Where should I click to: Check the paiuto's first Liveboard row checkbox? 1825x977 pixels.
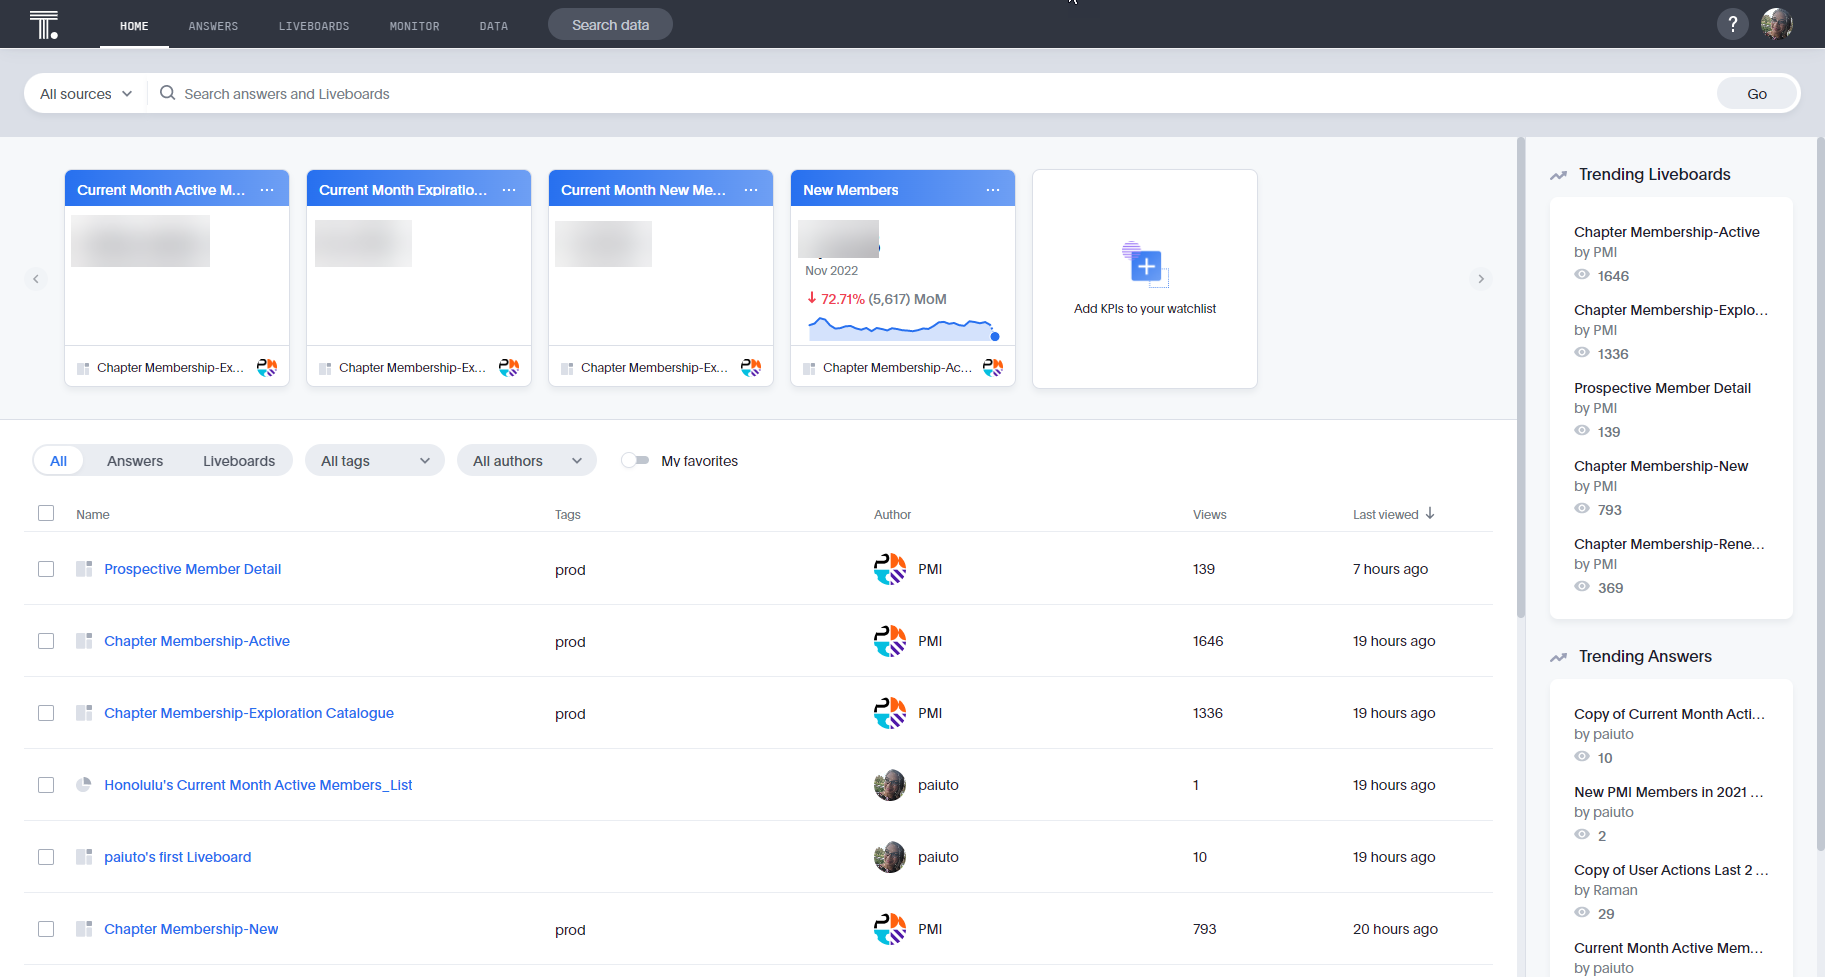(x=46, y=857)
